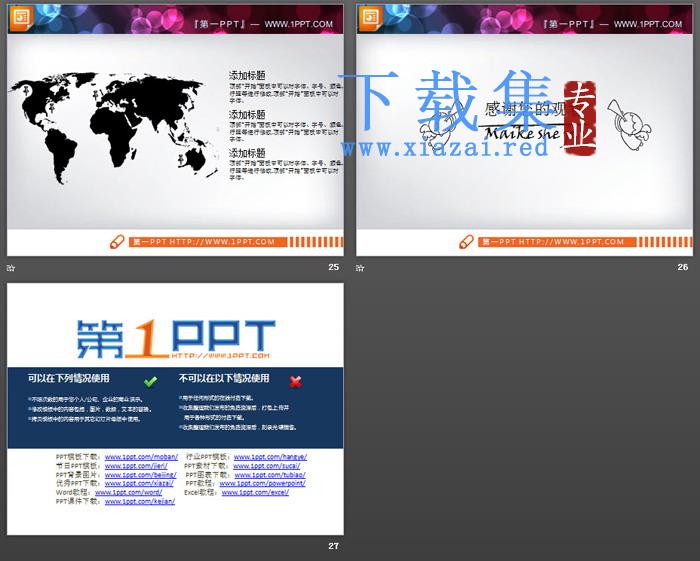The image size is (700, 561).
Task: Click the animation star icon under slide 25
Action: pyautogui.click(x=11, y=268)
